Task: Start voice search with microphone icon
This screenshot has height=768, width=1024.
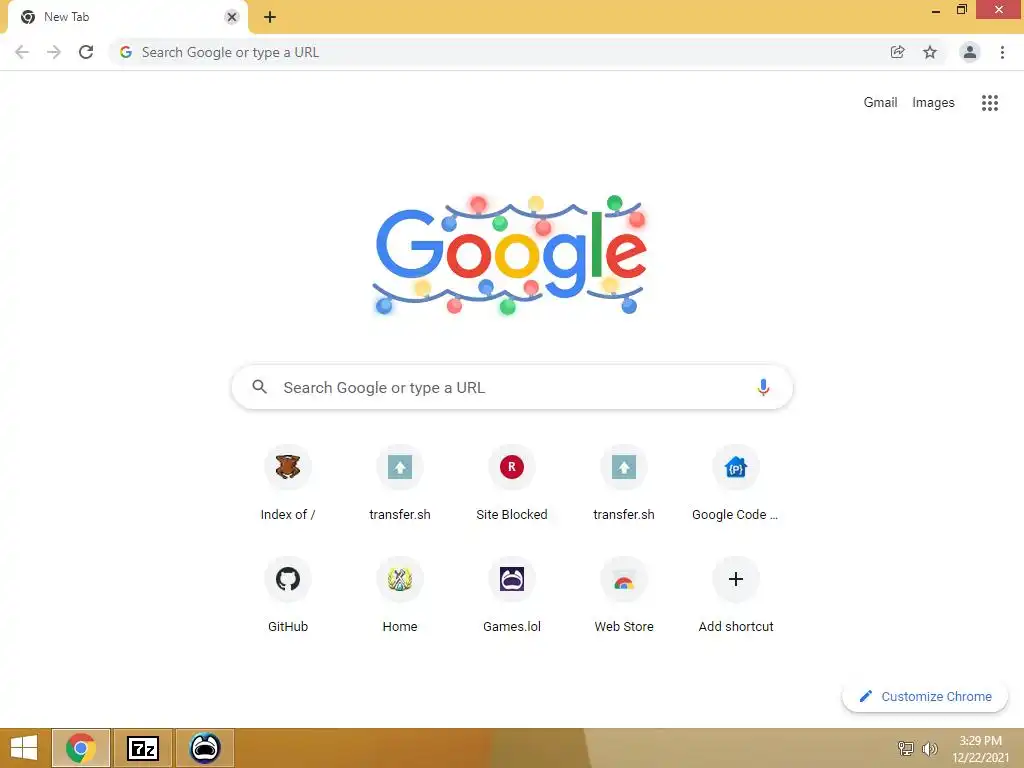Action: [763, 387]
